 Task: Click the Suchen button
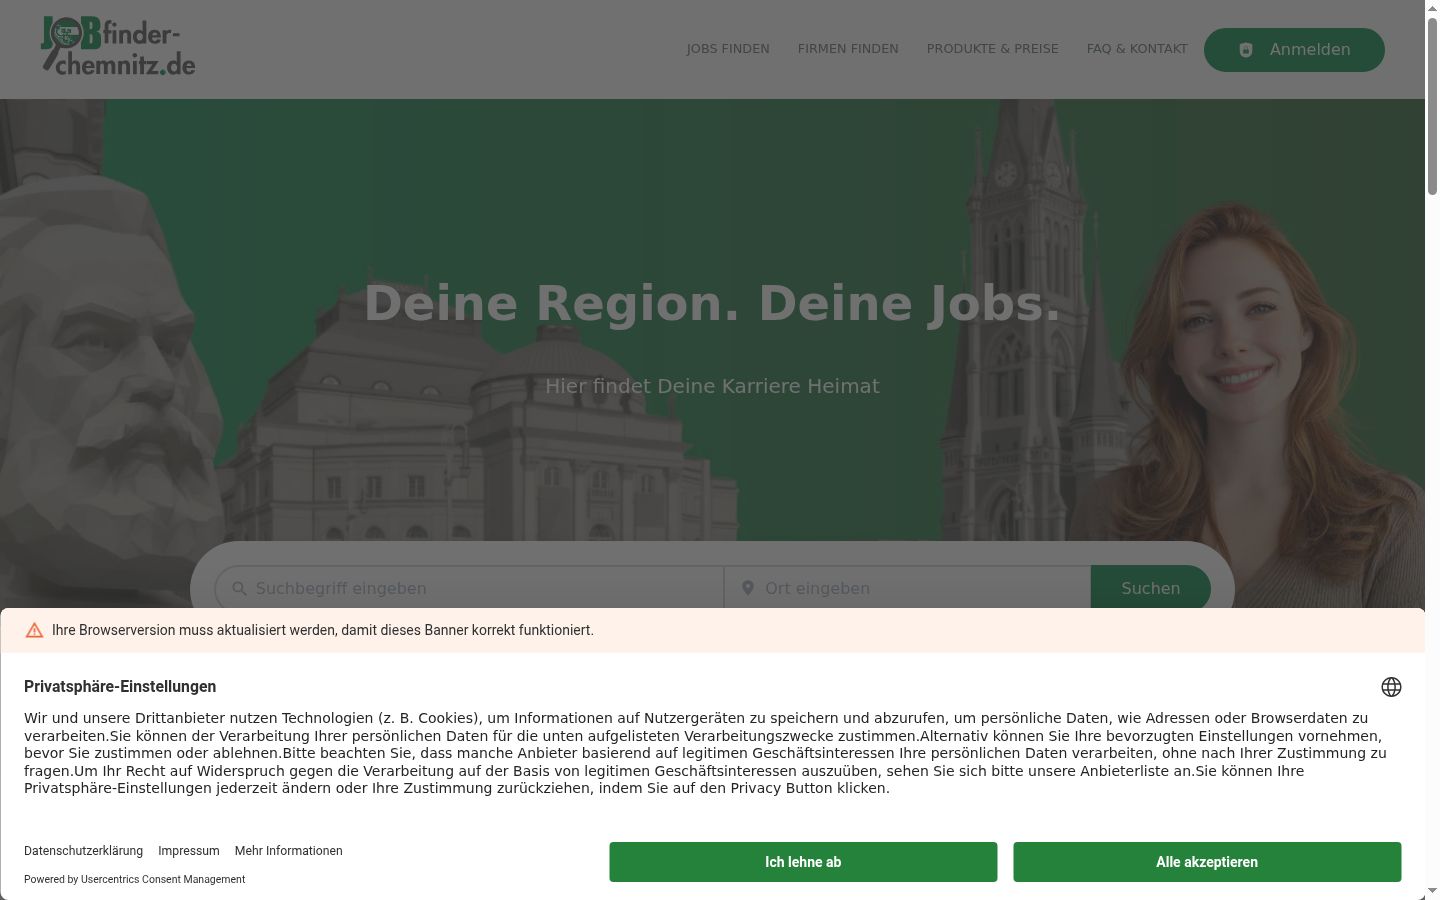coord(1151,588)
